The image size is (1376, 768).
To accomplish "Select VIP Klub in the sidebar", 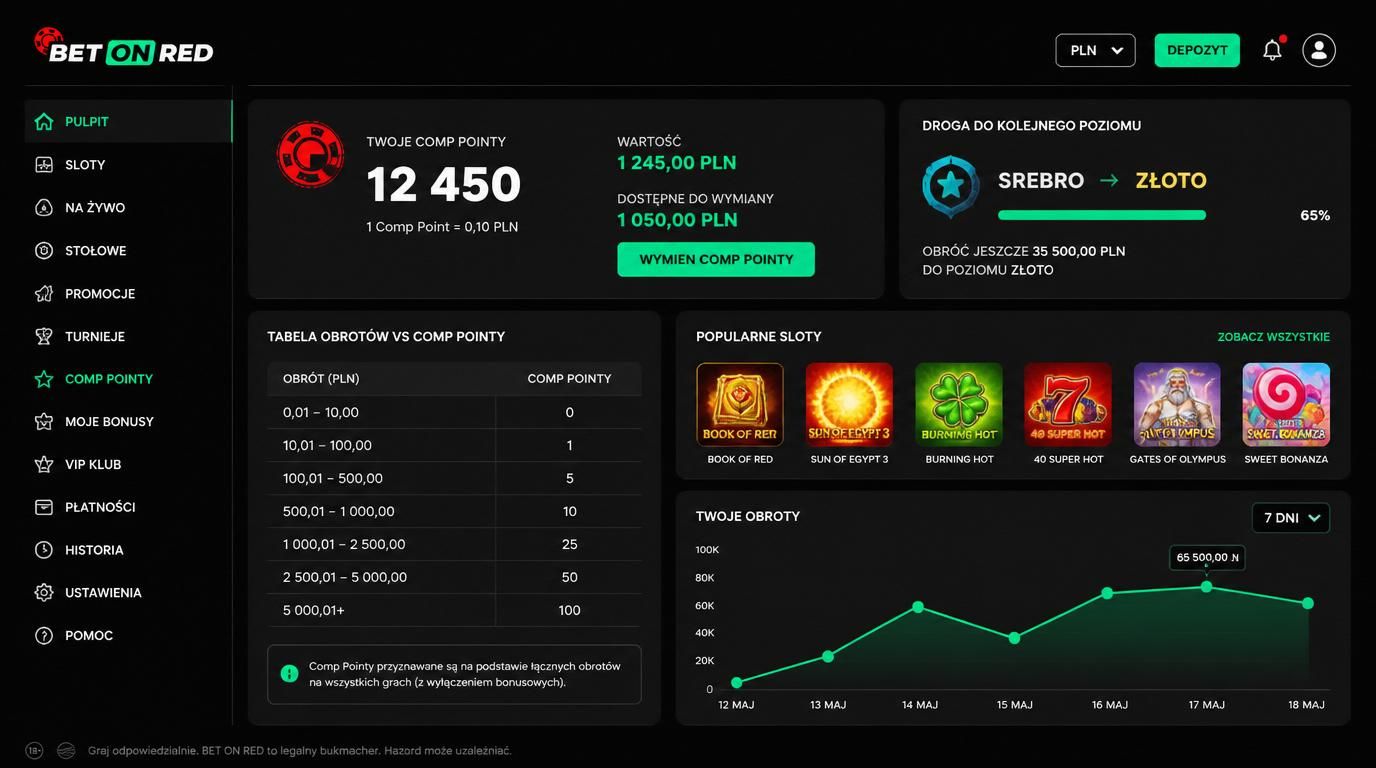I will click(128, 465).
